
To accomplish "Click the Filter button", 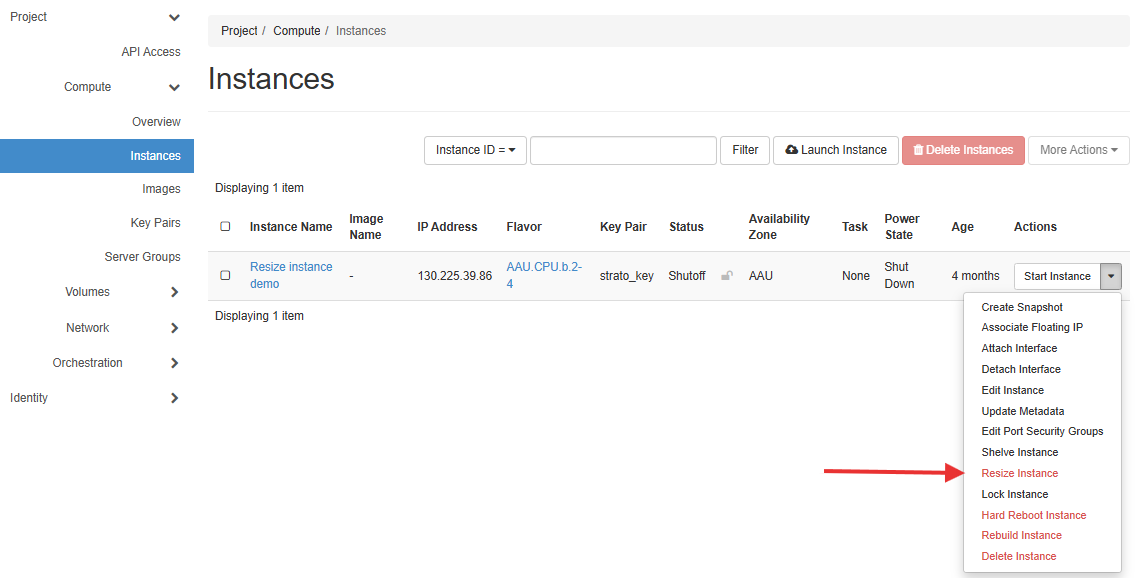I will pos(744,150).
